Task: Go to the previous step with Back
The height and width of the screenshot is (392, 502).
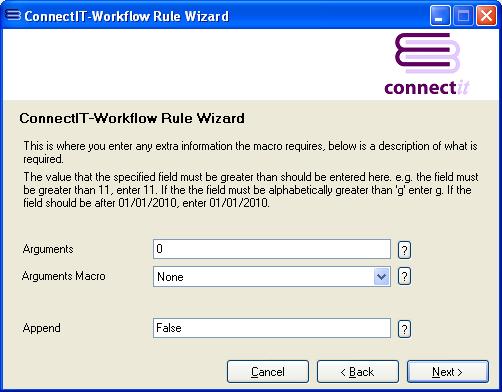Action: [x=358, y=371]
